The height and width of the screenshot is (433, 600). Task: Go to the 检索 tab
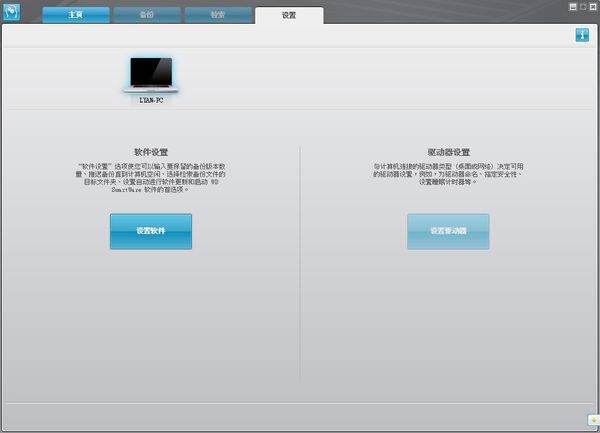[217, 15]
